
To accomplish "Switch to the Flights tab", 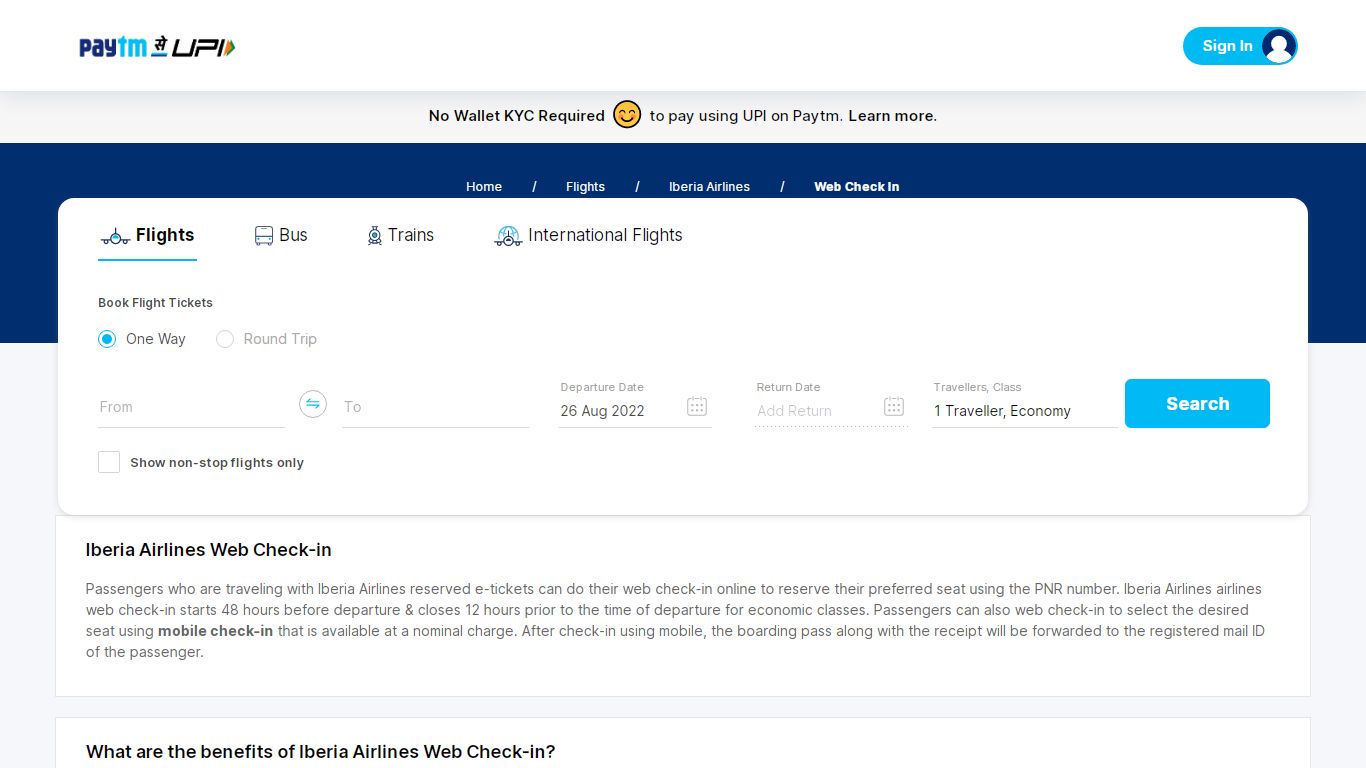I will (x=147, y=236).
